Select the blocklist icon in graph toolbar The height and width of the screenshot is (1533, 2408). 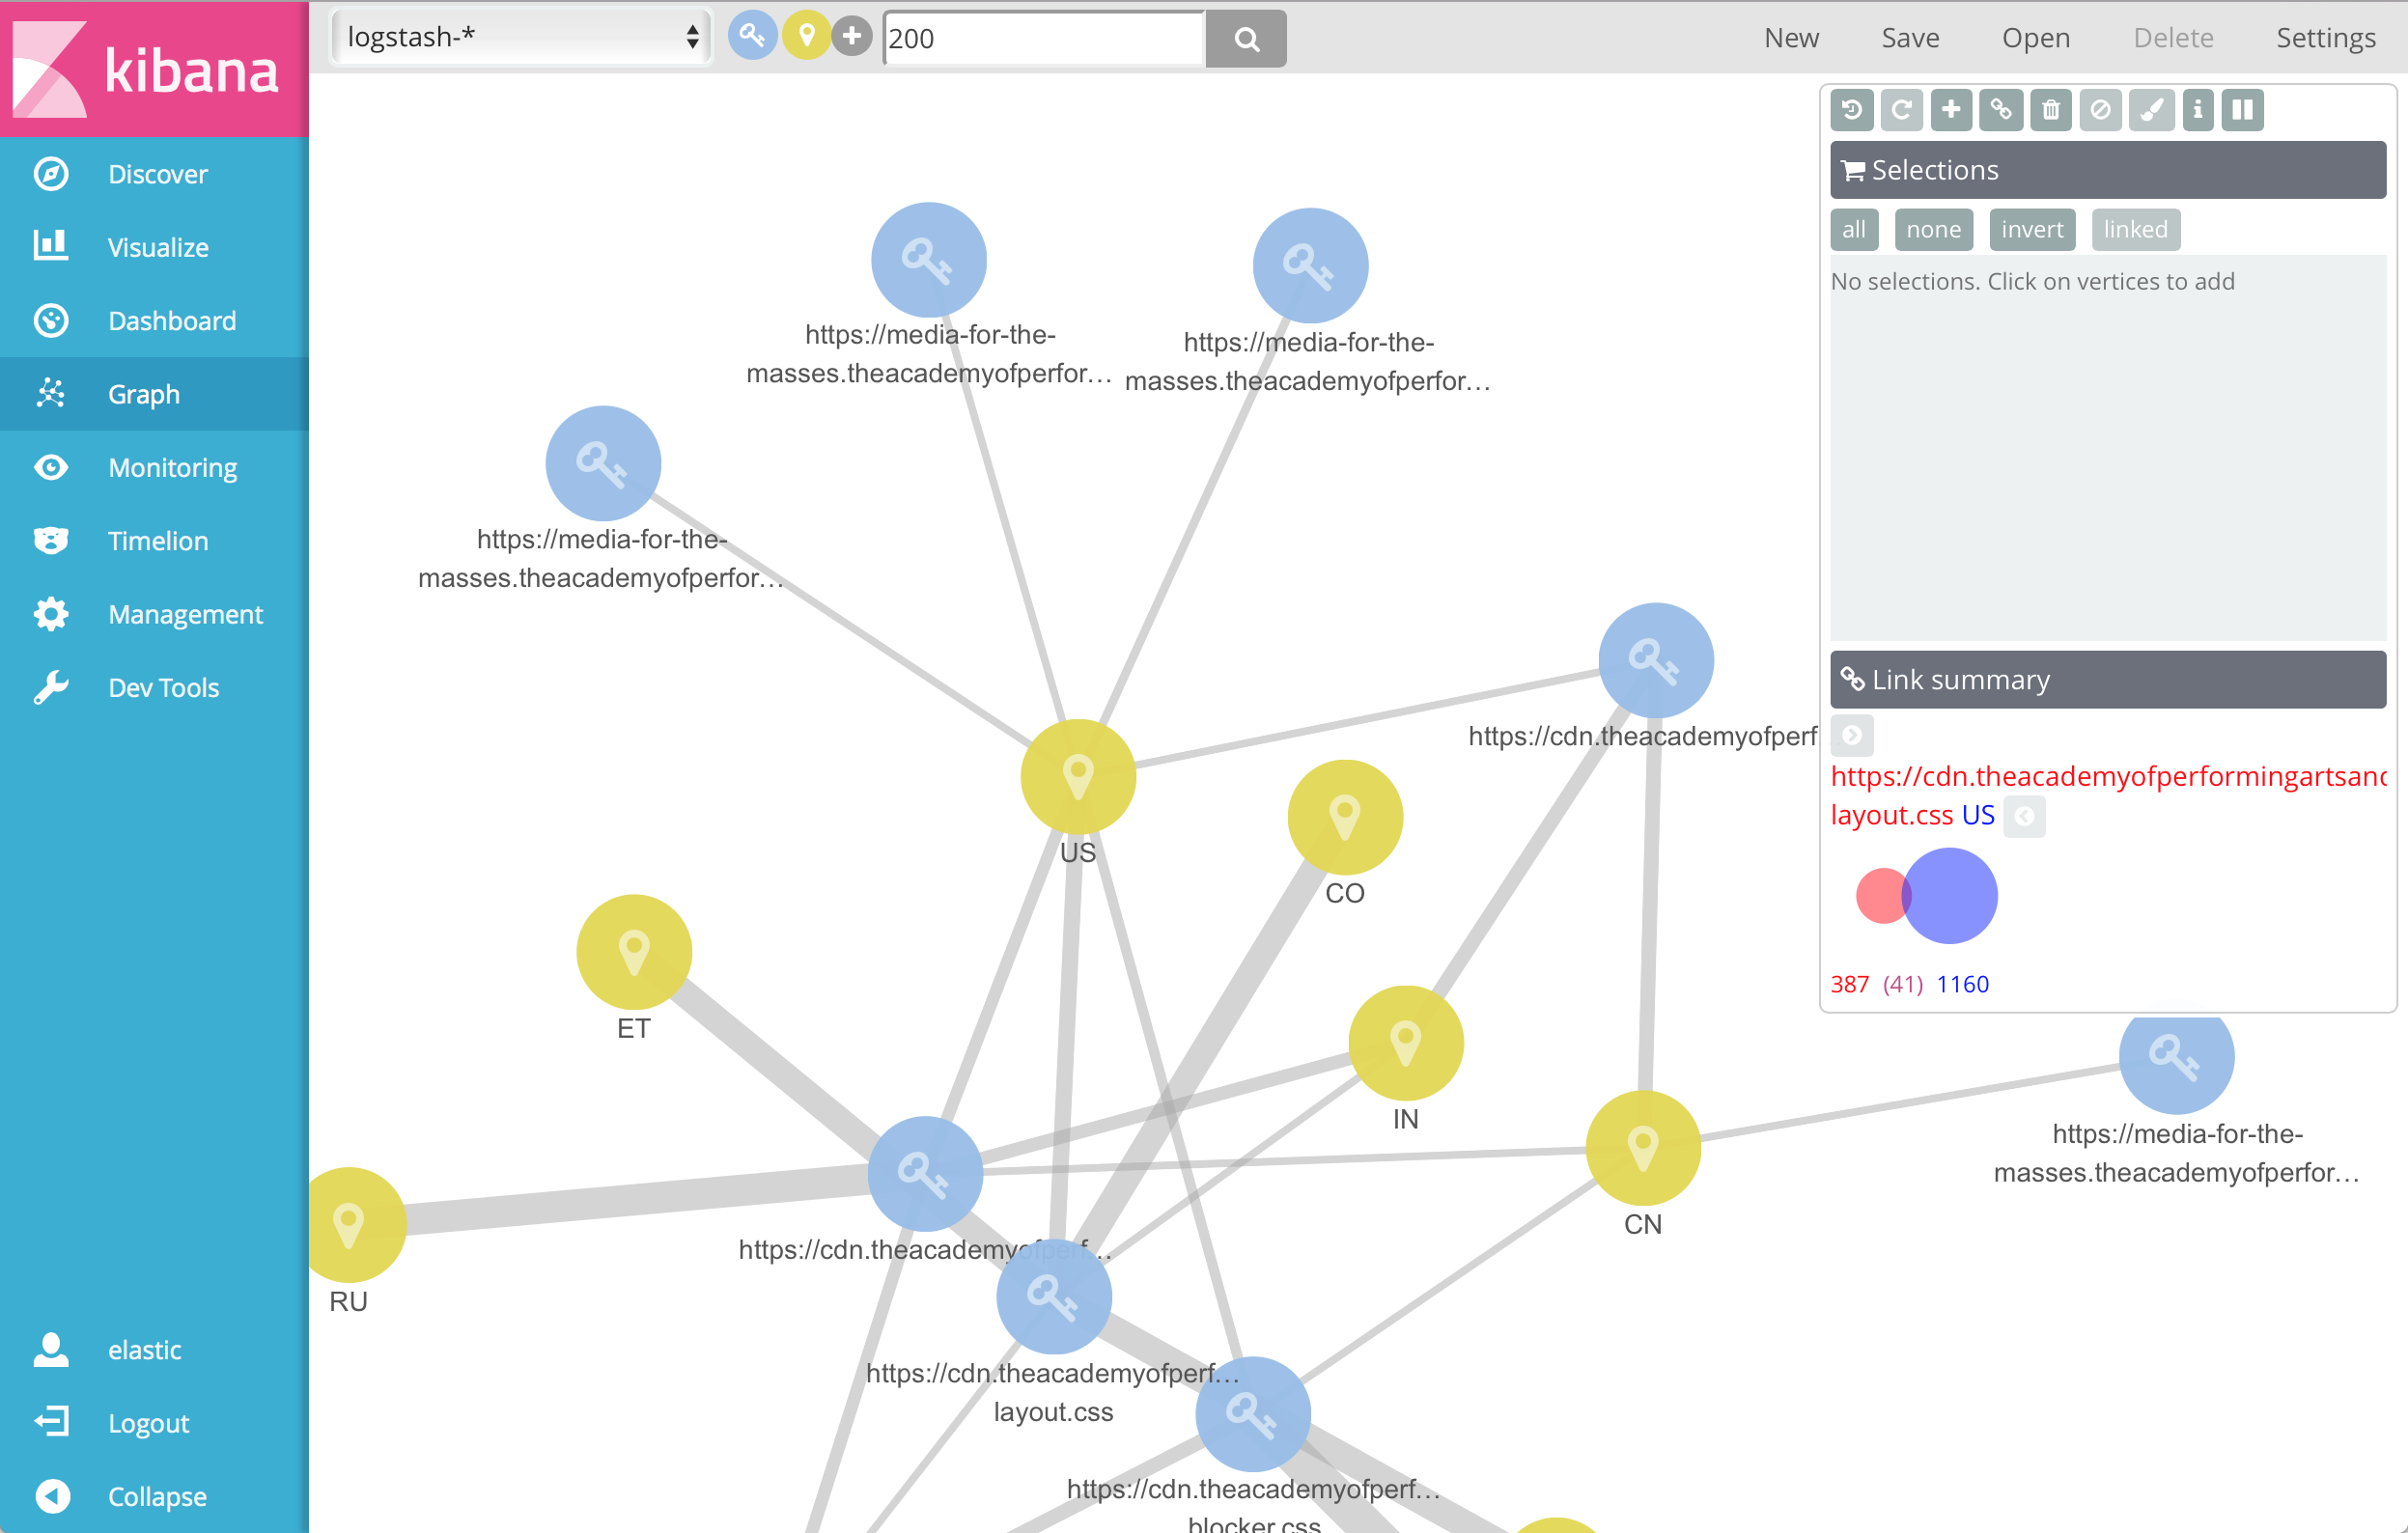click(x=2100, y=110)
